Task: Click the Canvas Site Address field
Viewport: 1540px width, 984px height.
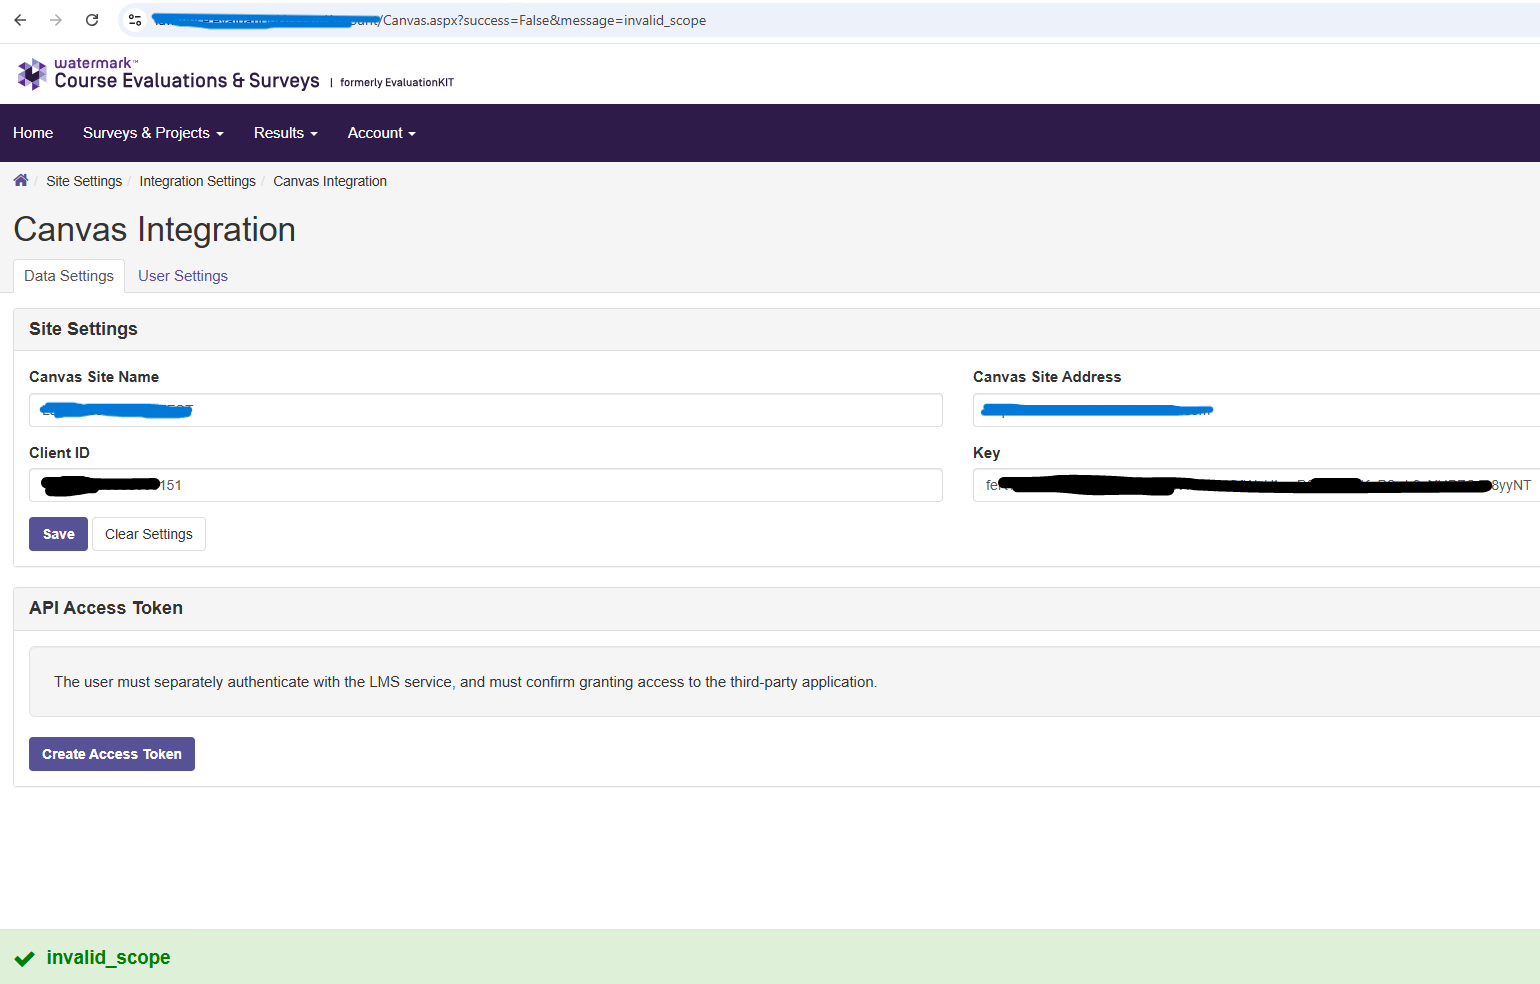Action: pos(1256,410)
